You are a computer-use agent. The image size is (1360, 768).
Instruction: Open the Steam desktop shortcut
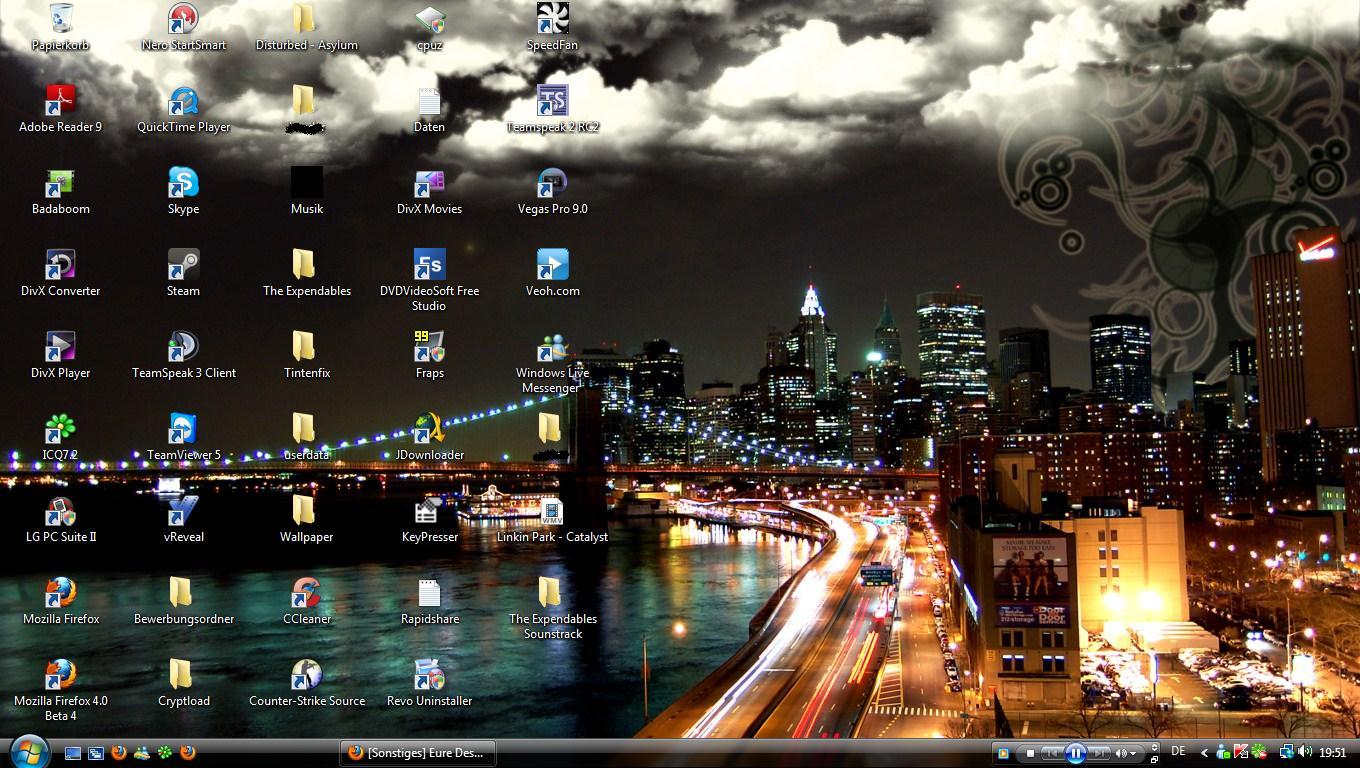183,266
